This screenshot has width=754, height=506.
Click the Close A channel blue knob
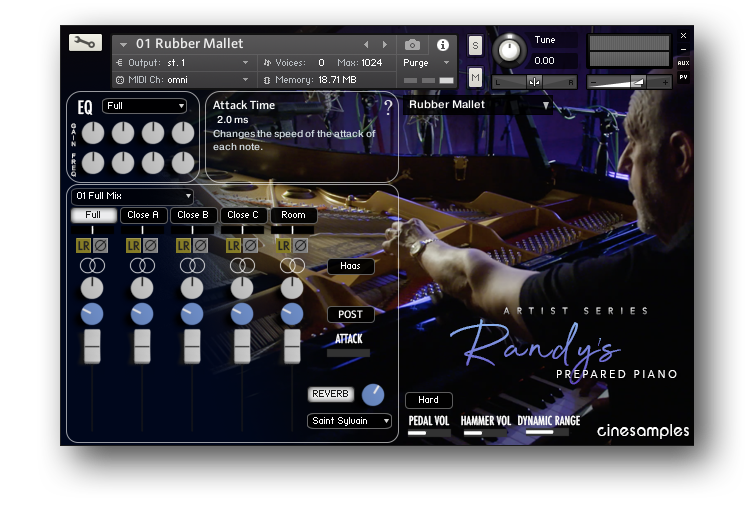142,314
